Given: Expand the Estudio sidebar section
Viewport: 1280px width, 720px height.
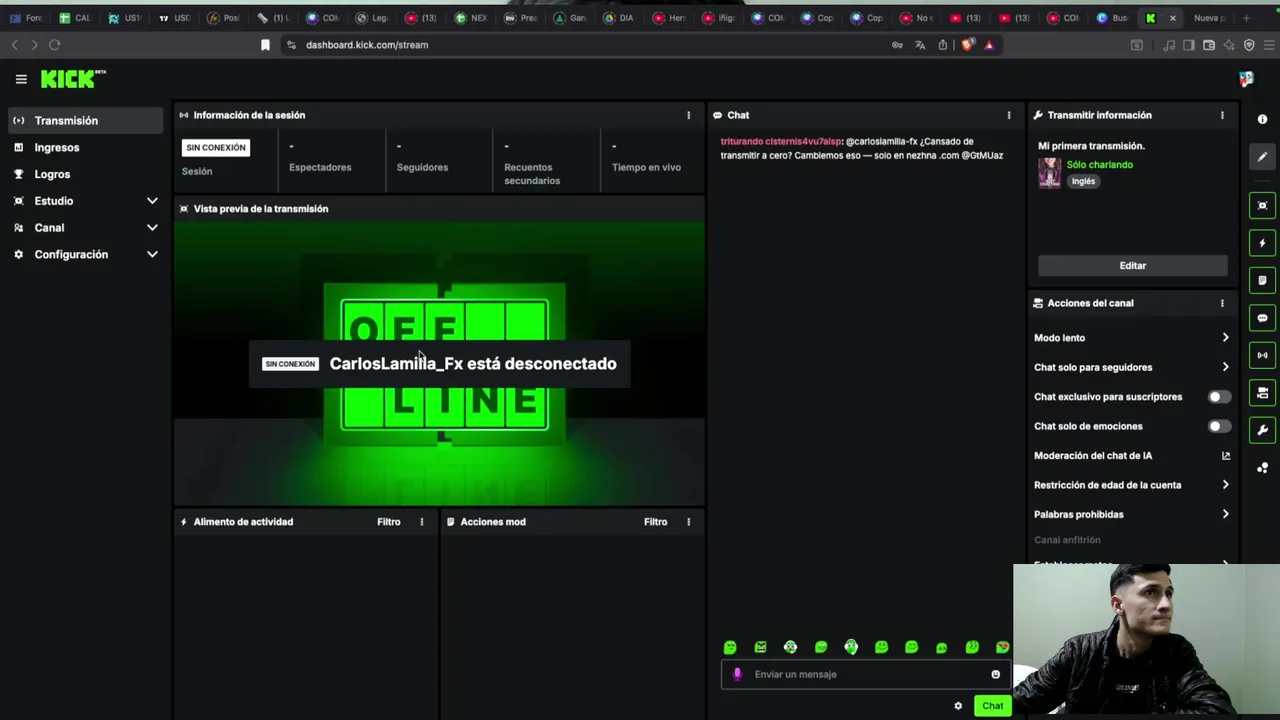Looking at the screenshot, I should (x=152, y=201).
